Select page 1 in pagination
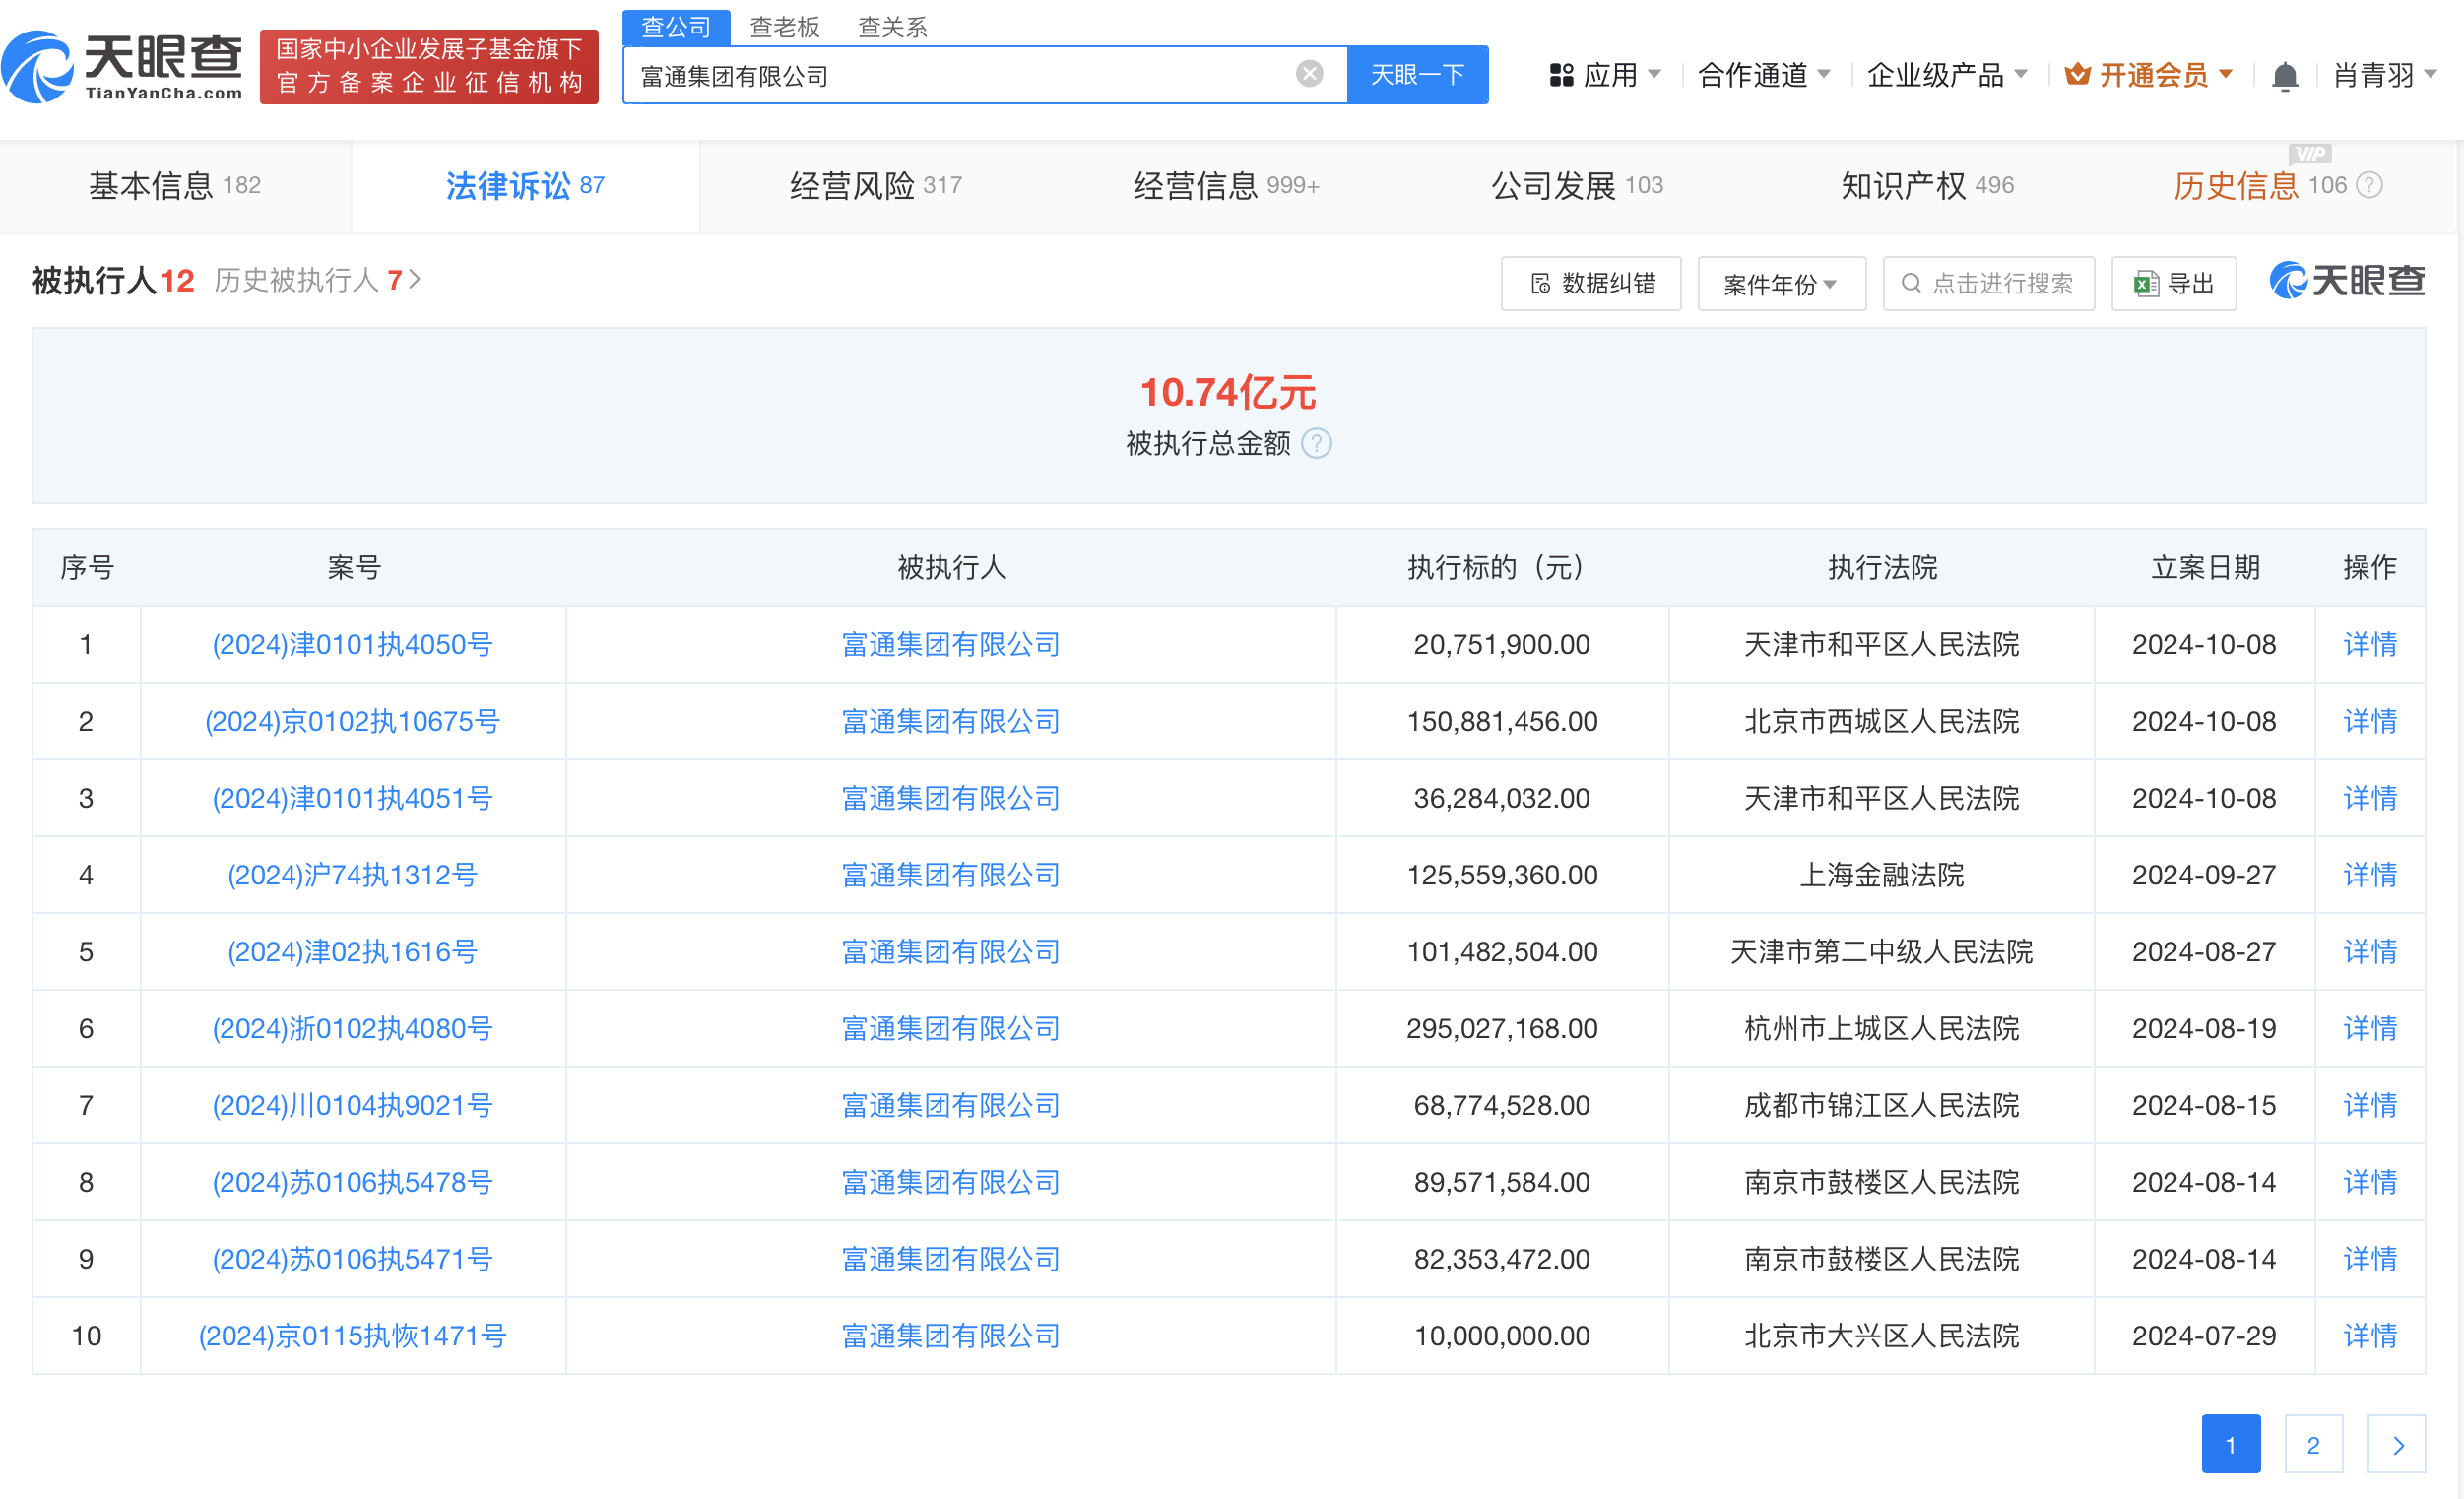The height and width of the screenshot is (1499, 2464). tap(2230, 1444)
